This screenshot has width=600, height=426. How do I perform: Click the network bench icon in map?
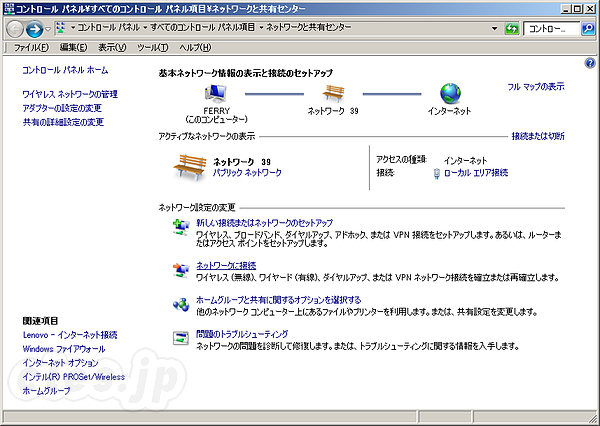coord(327,93)
